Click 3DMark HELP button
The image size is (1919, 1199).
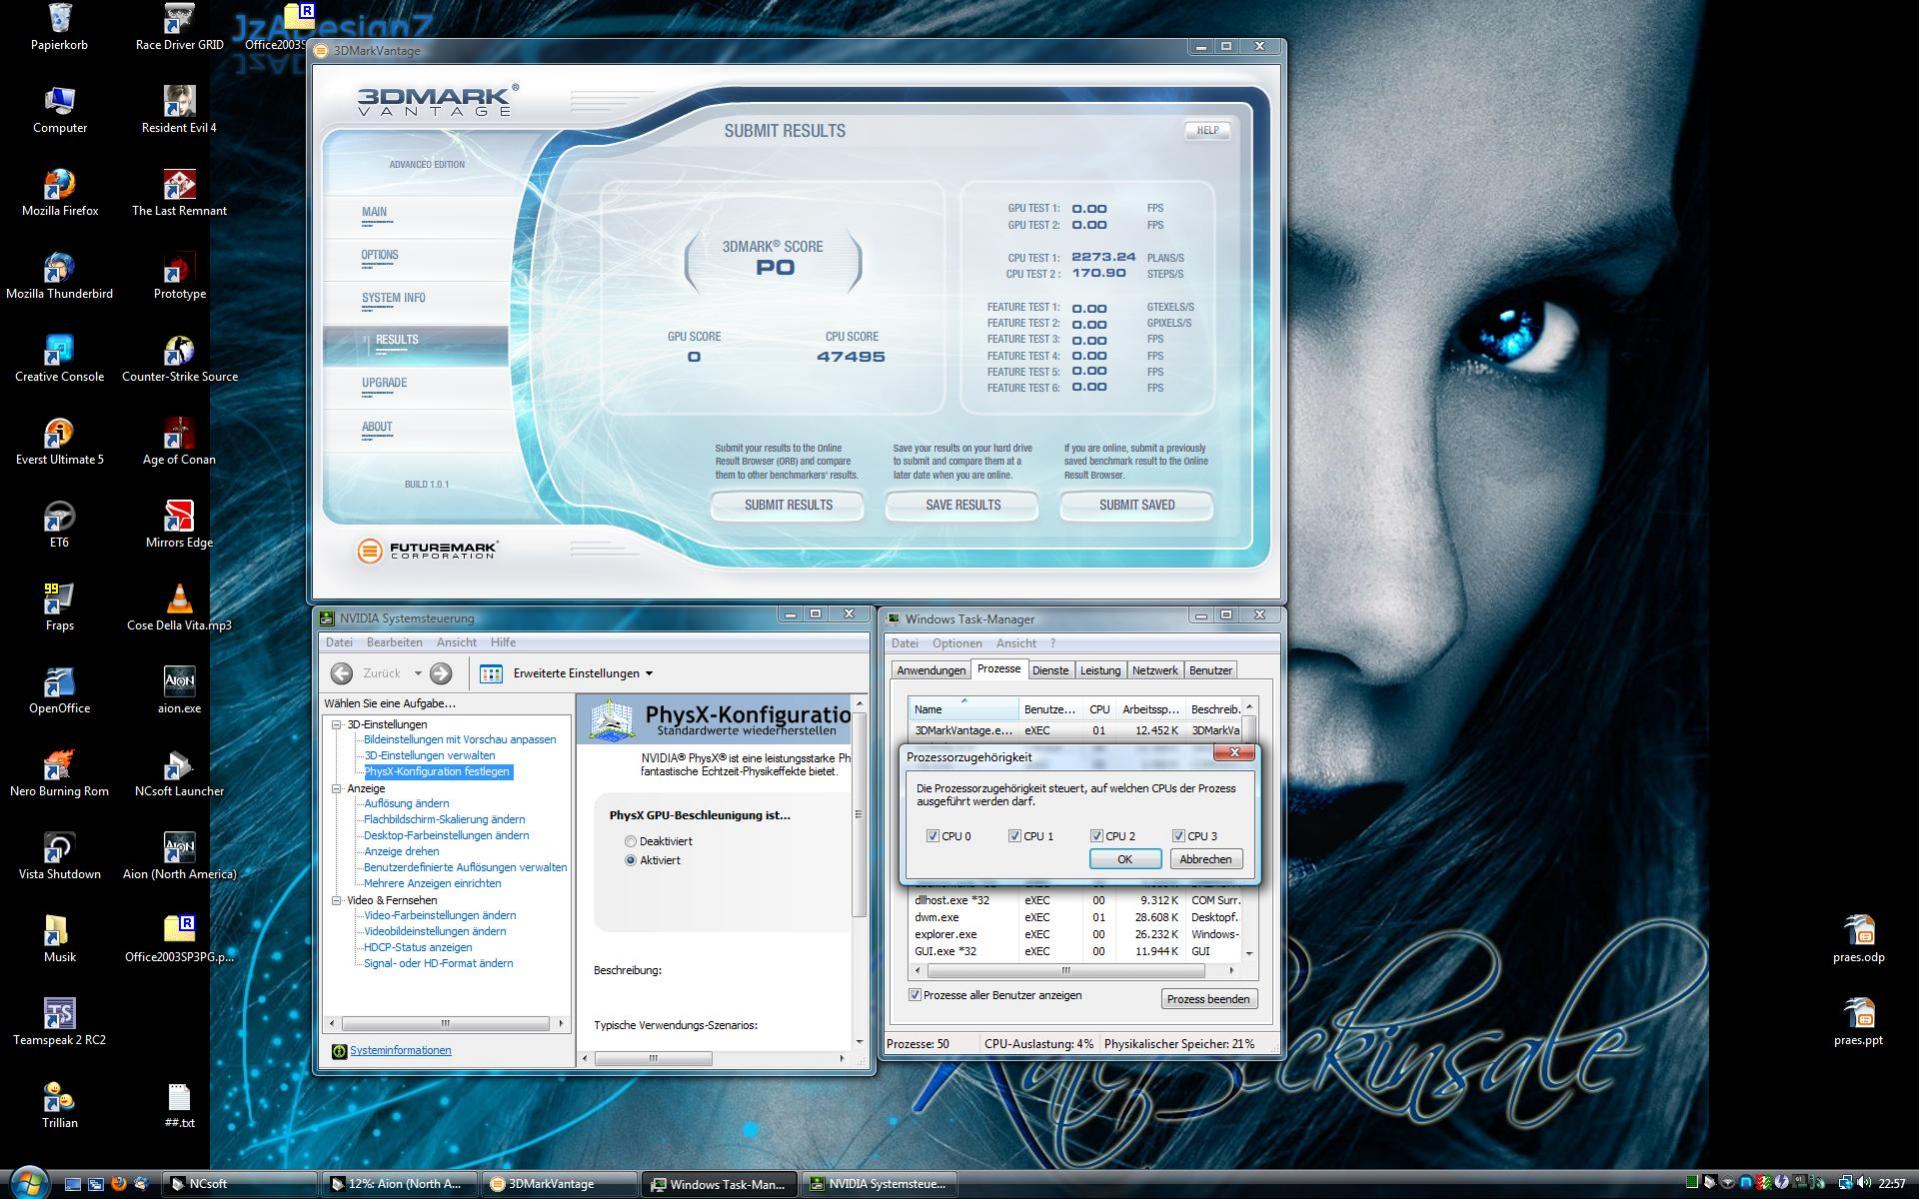coord(1207,130)
